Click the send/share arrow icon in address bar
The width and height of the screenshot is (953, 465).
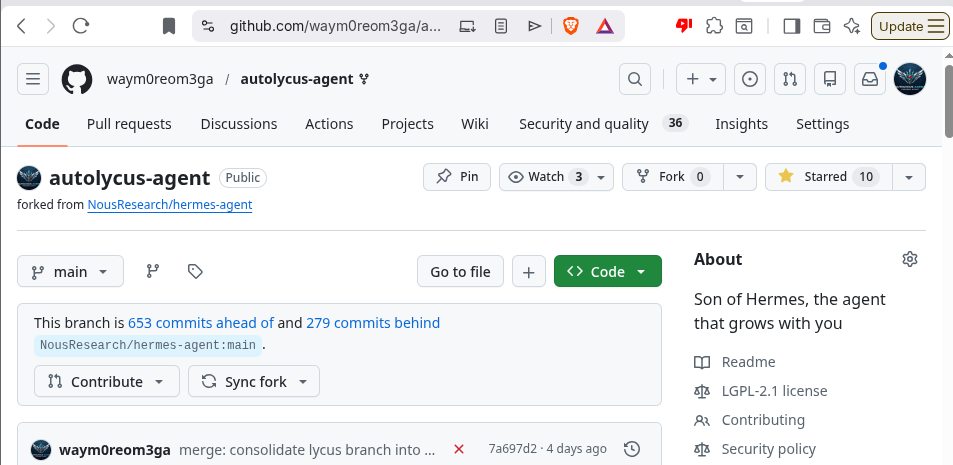(x=534, y=26)
